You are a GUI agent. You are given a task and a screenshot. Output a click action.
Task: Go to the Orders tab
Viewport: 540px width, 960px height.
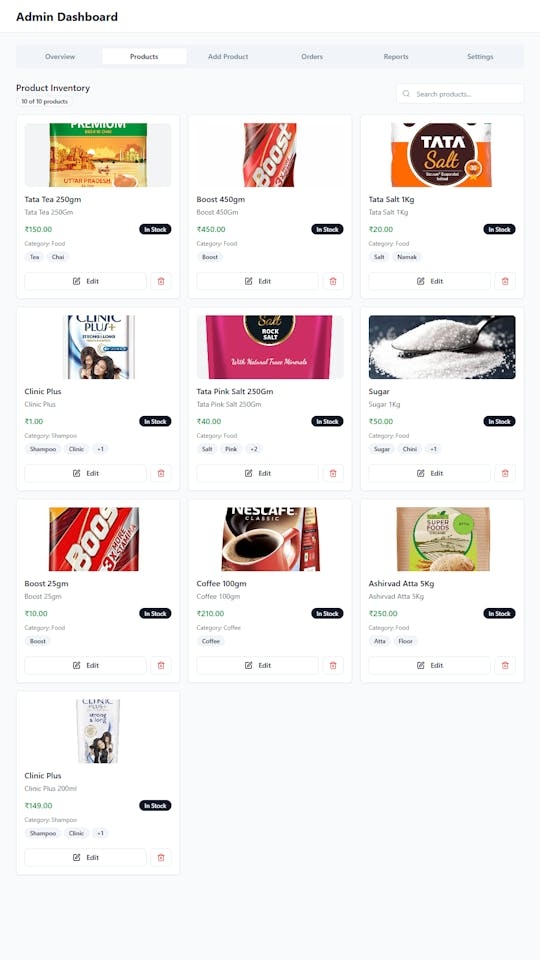click(312, 56)
